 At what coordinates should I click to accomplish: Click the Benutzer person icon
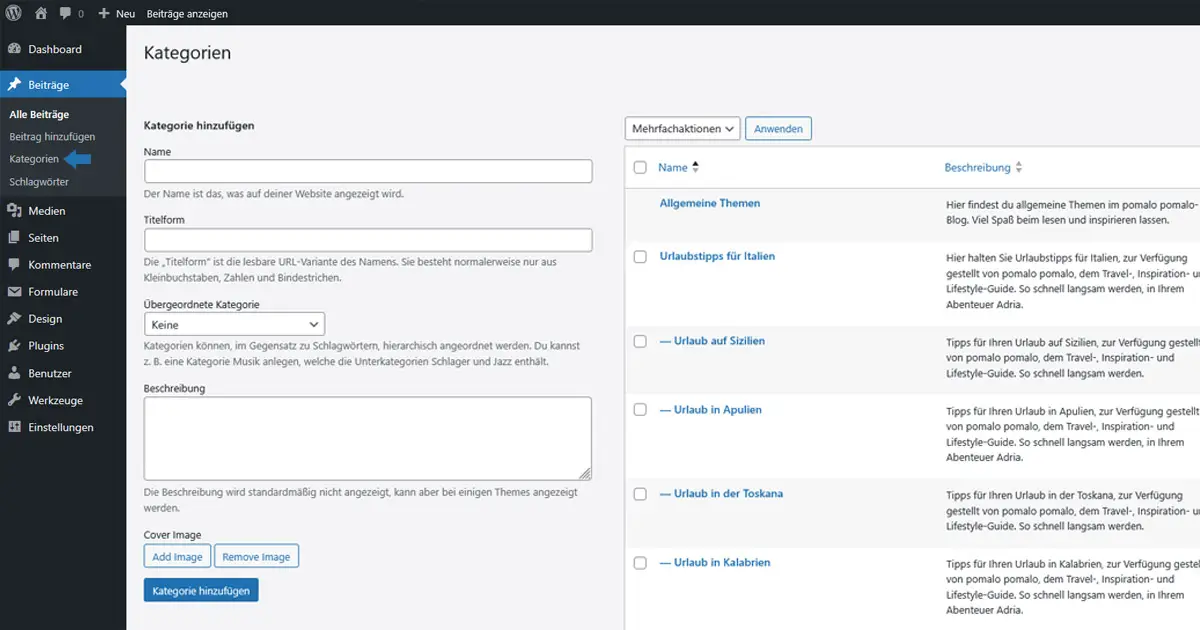[x=14, y=373]
